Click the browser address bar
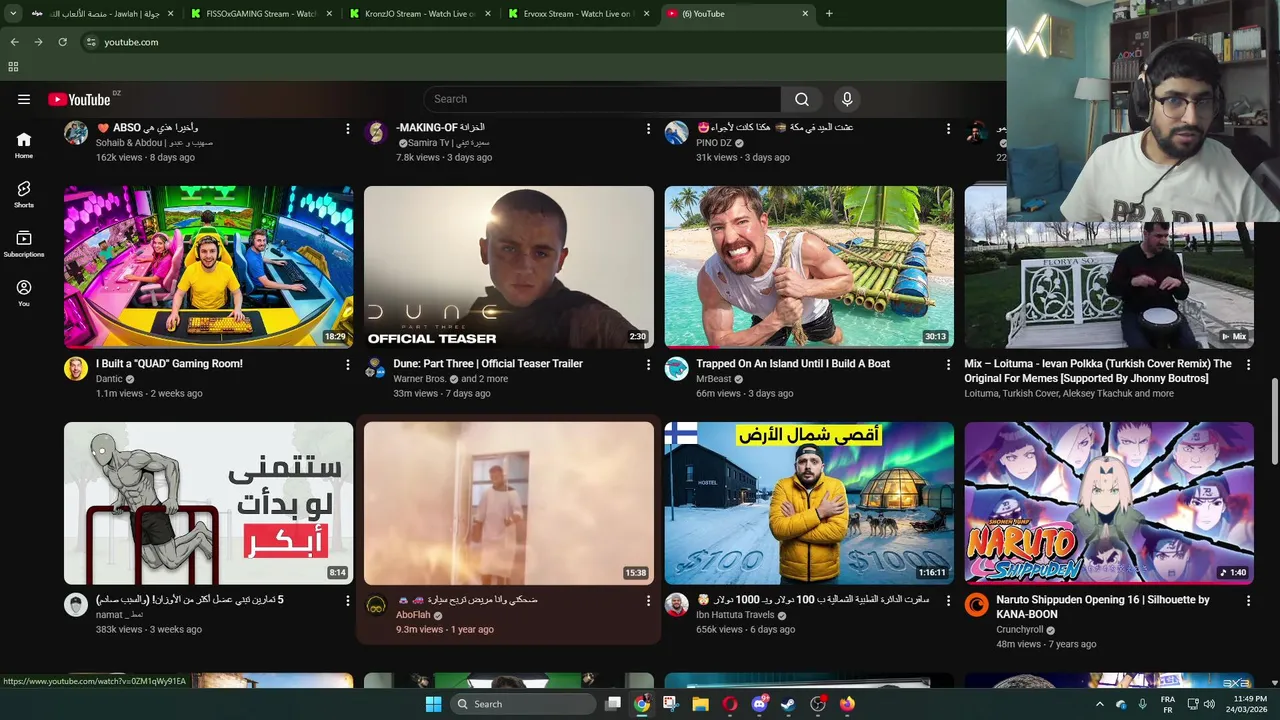The height and width of the screenshot is (720, 1280). click(x=540, y=42)
